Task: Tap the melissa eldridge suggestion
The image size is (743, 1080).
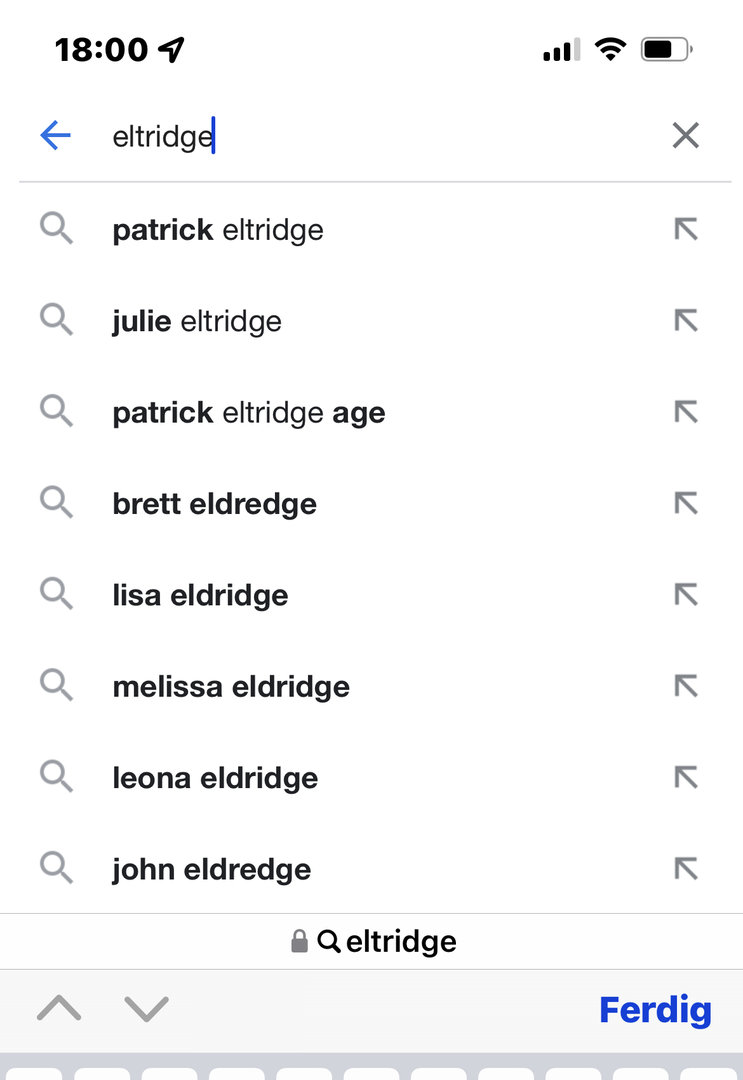Action: [231, 687]
